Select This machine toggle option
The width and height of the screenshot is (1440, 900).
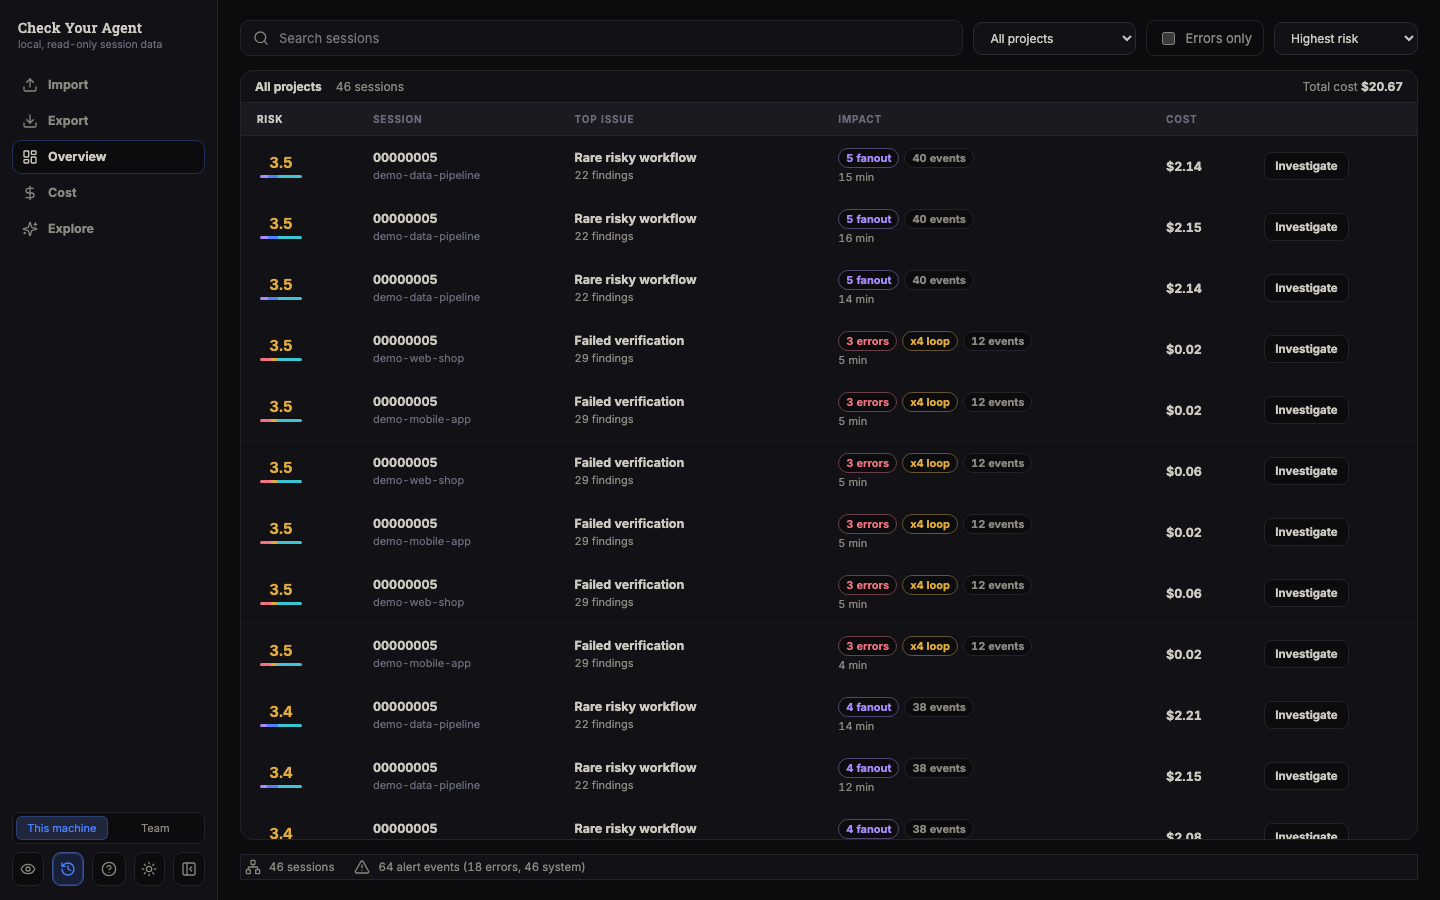click(62, 828)
